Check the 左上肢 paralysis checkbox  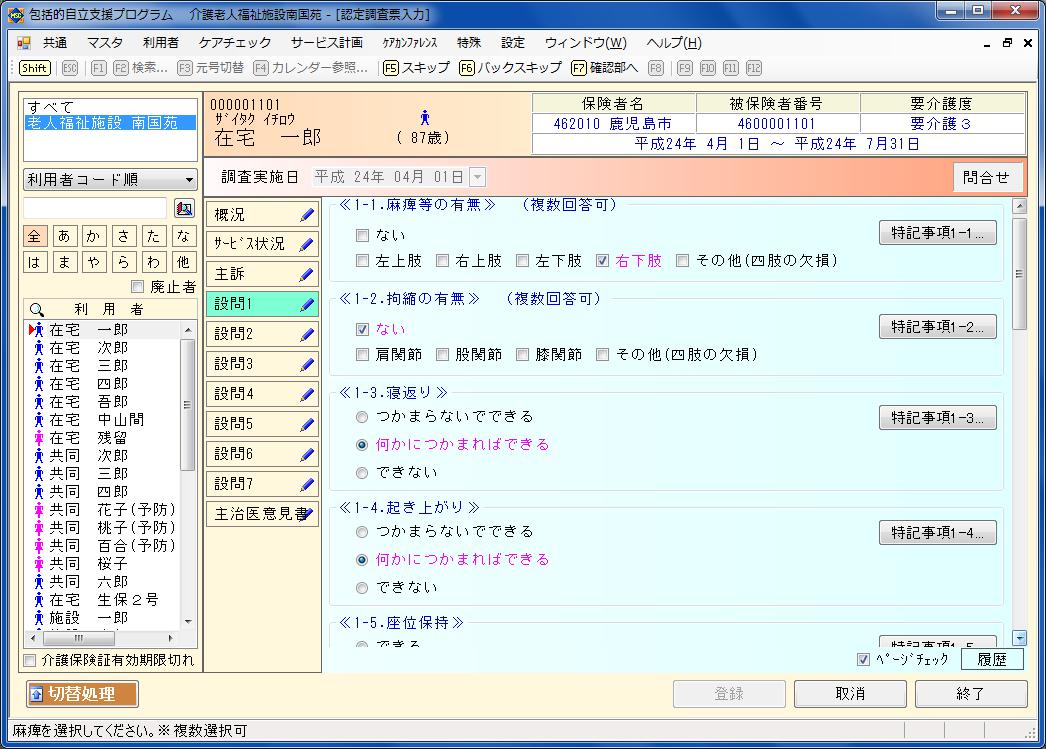pyautogui.click(x=363, y=261)
